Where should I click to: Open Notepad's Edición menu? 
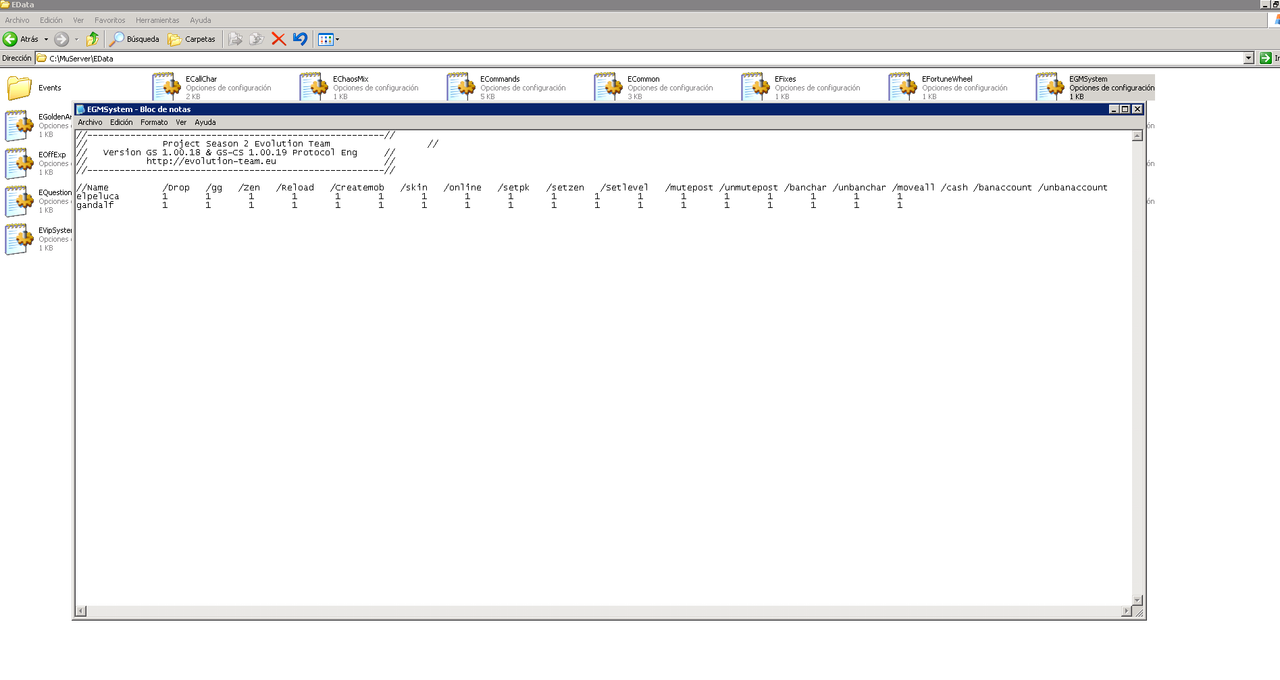tap(121, 122)
